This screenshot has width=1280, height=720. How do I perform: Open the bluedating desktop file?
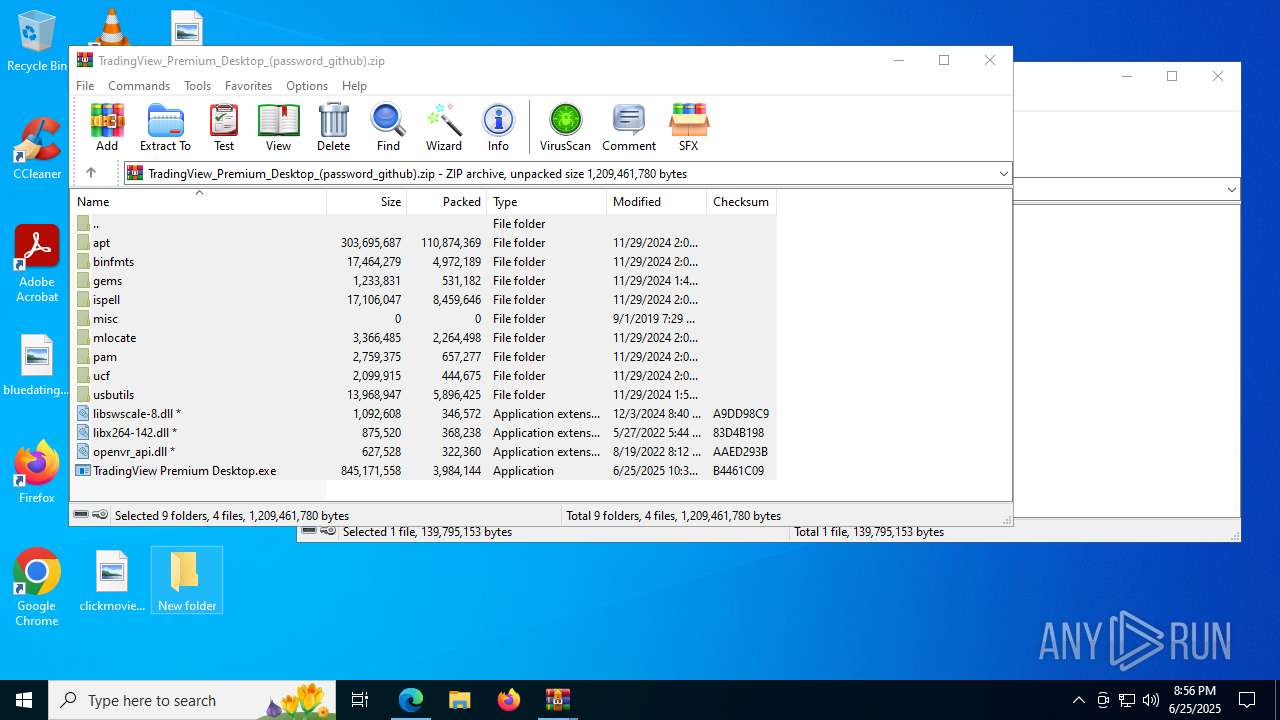click(x=37, y=365)
